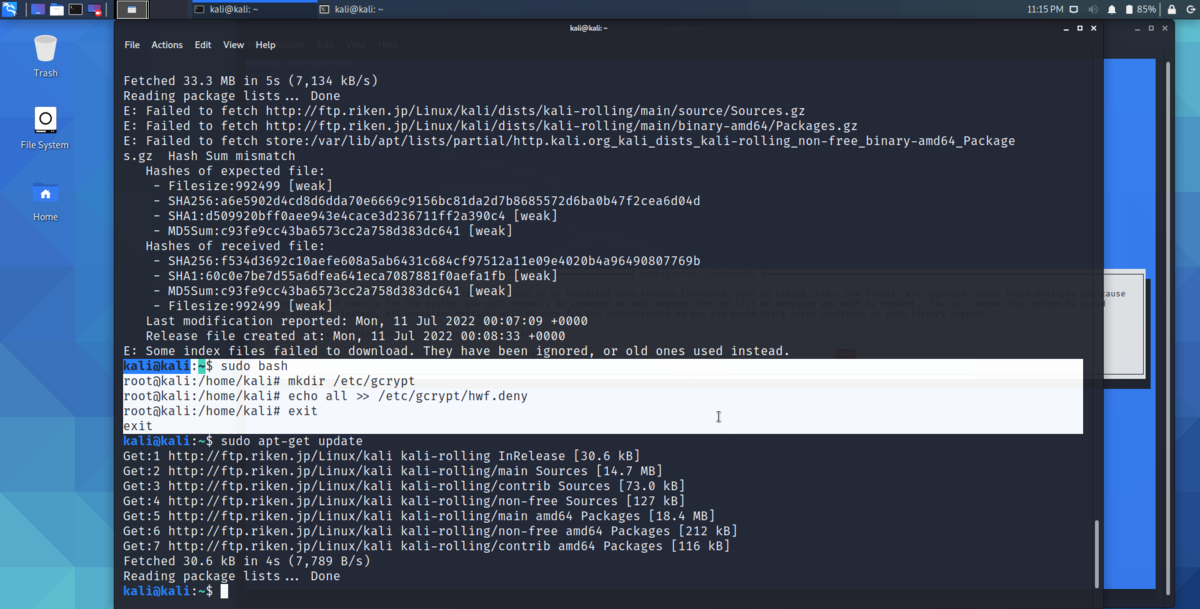The height and width of the screenshot is (609, 1200).
Task: Open the terminal Edit menu
Action: (203, 45)
